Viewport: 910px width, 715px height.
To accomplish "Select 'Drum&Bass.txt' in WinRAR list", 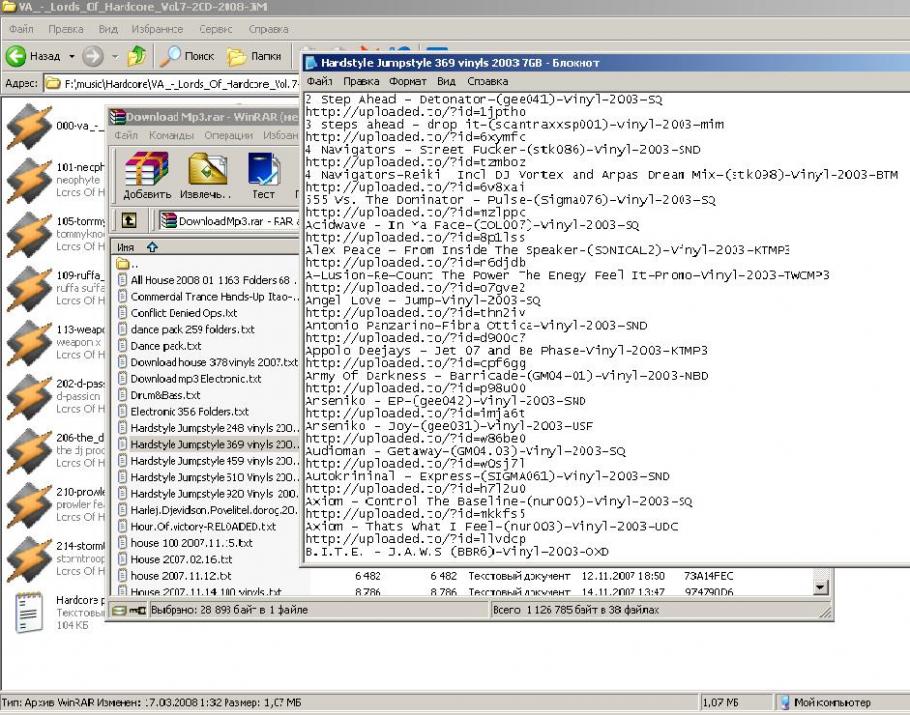I will tap(159, 395).
